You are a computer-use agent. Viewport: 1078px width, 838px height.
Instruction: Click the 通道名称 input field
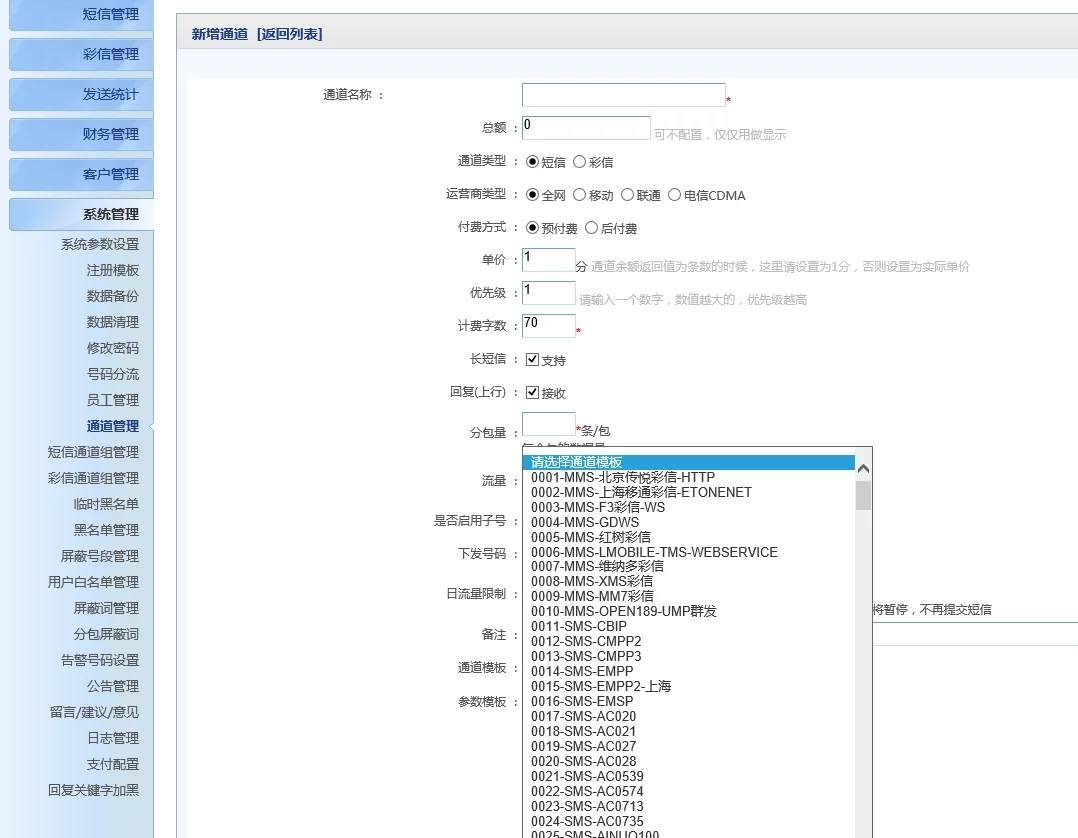623,95
